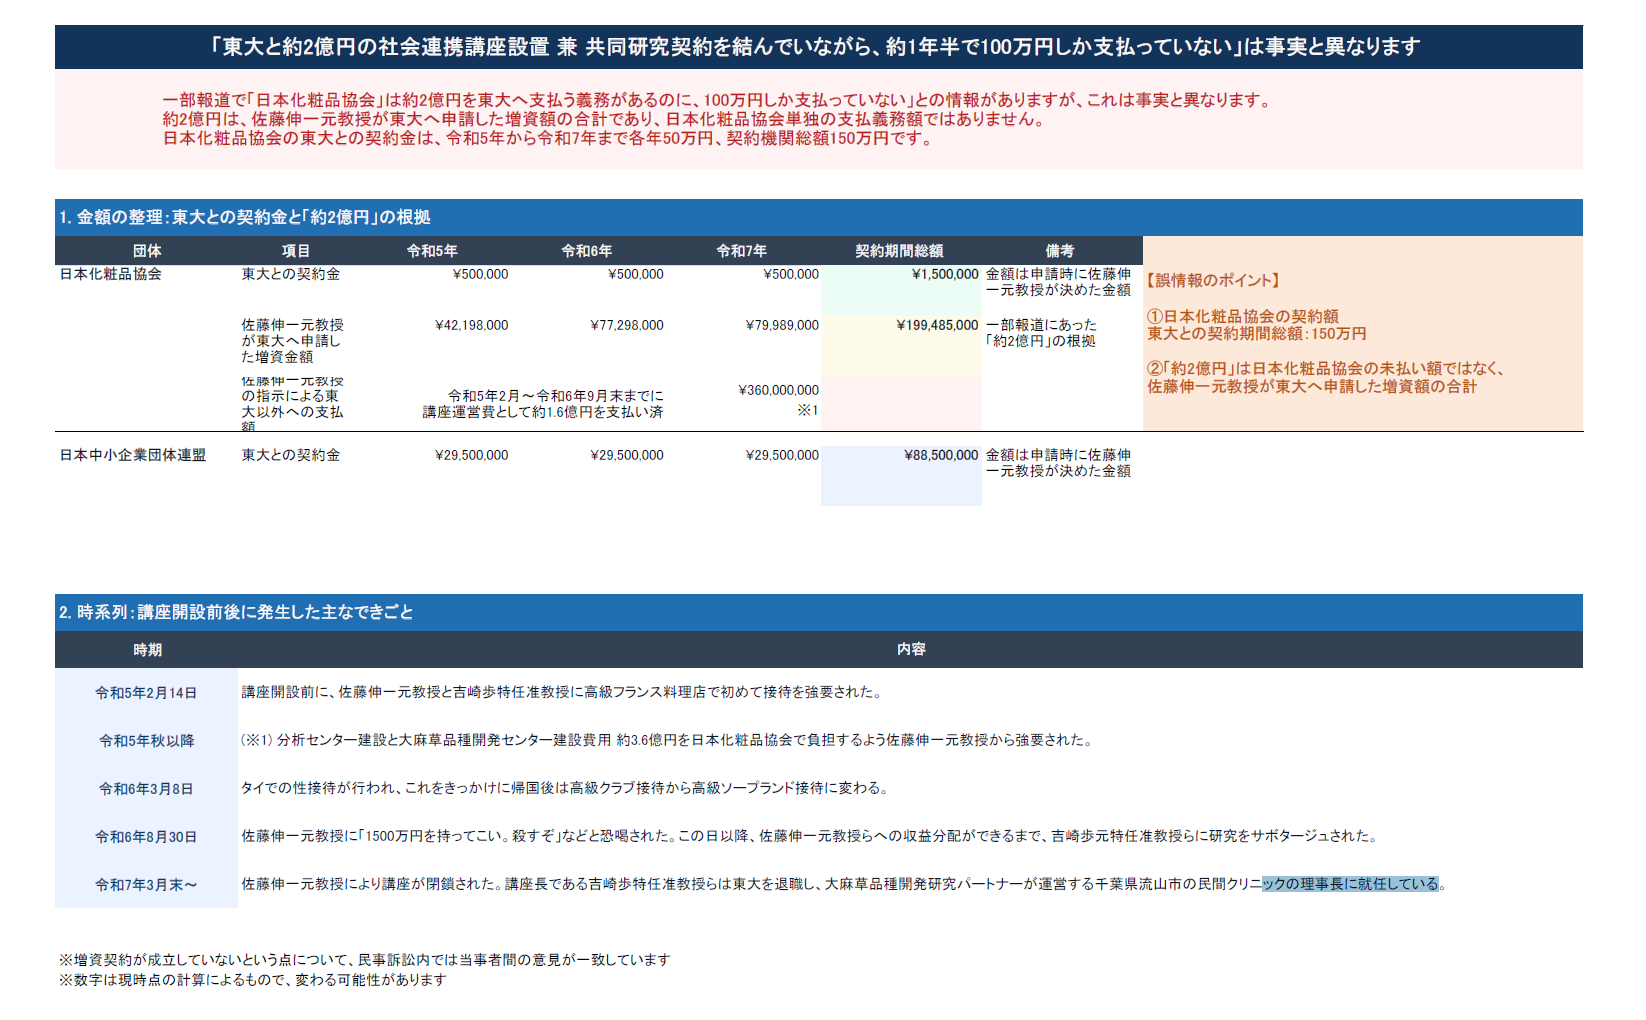Select the ¥500,000 cell under 令和6年

click(636, 274)
